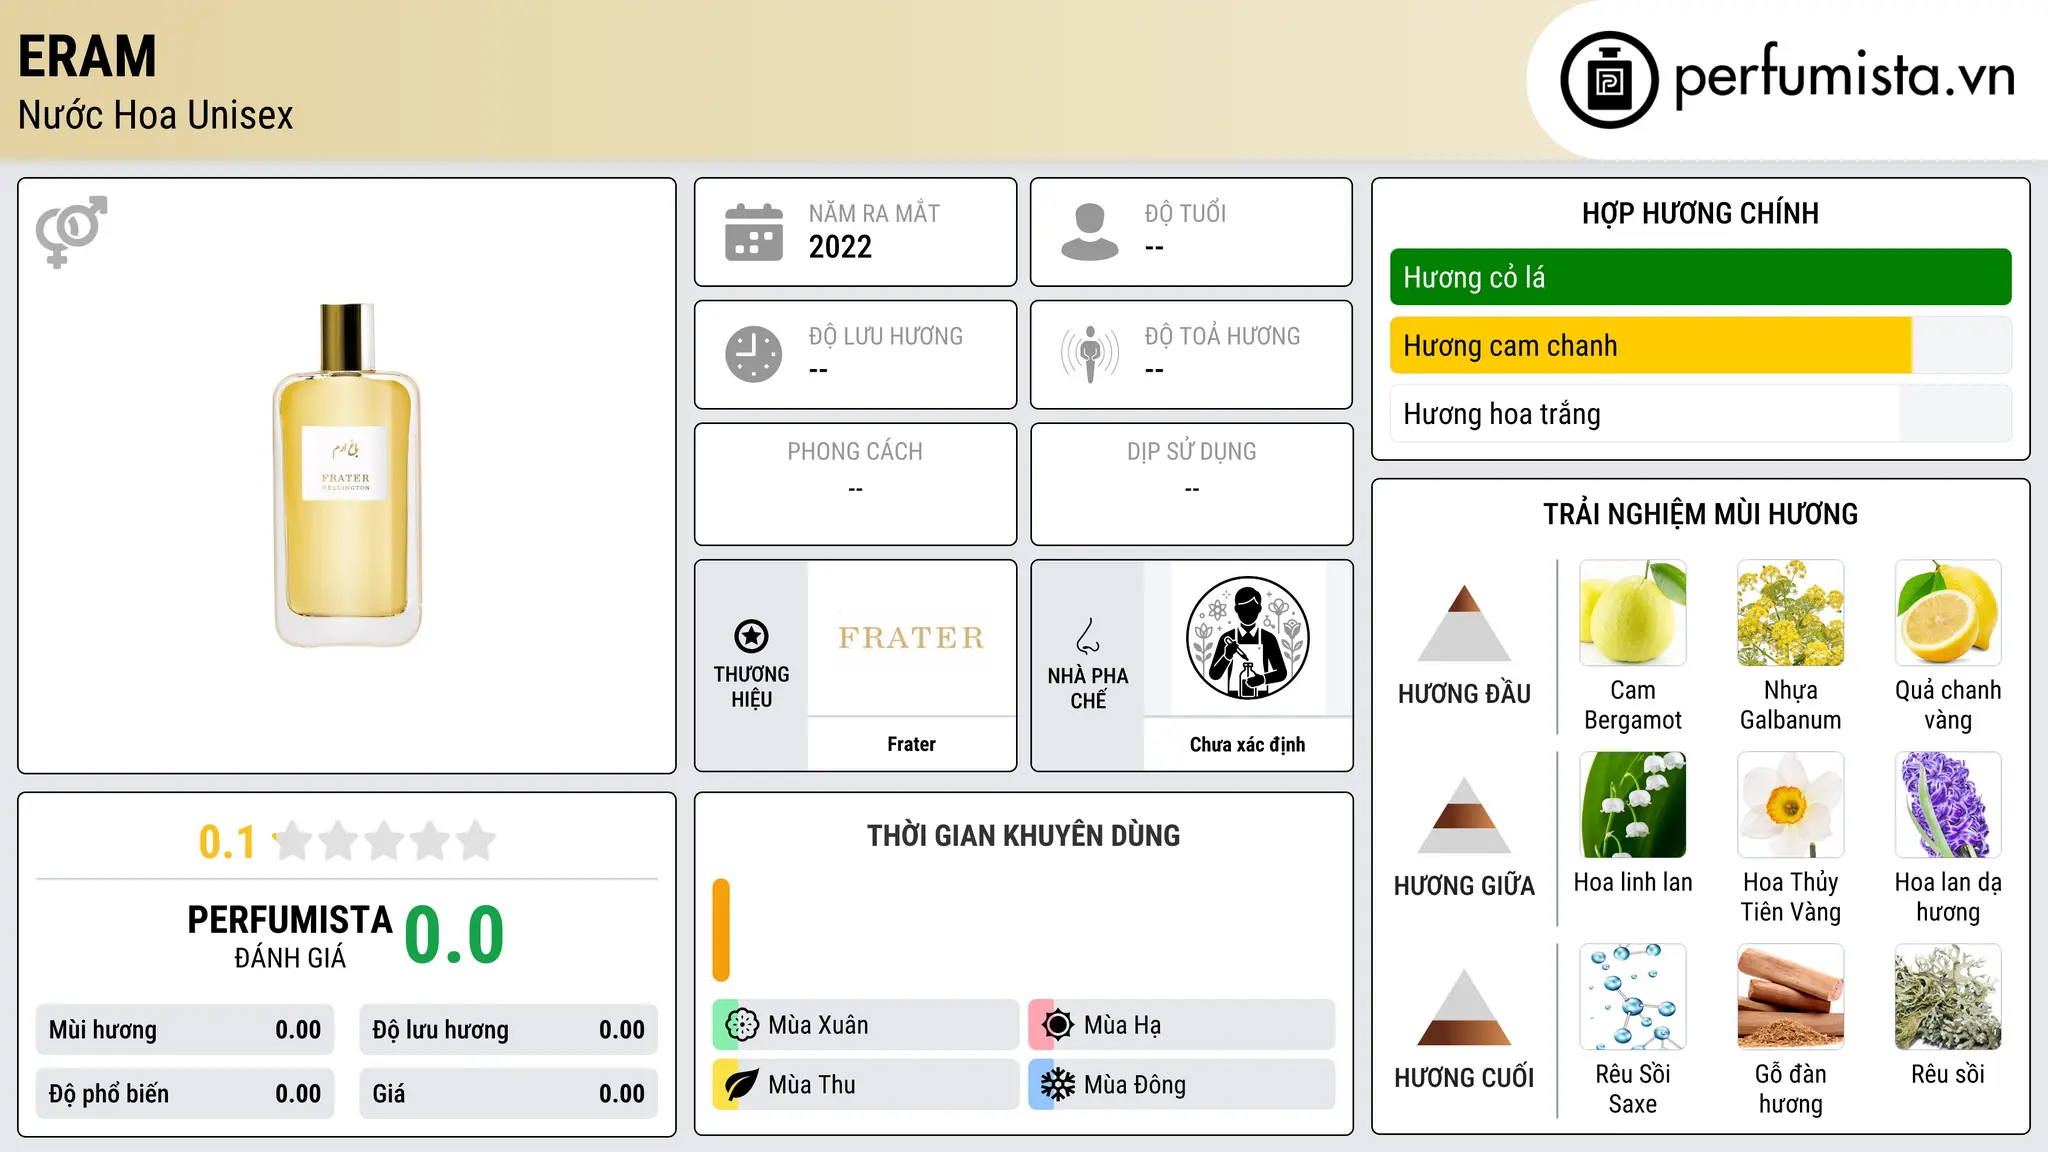This screenshot has height=1152, width=2048.
Task: Open the Cam Bergamot note image
Action: 1633,613
